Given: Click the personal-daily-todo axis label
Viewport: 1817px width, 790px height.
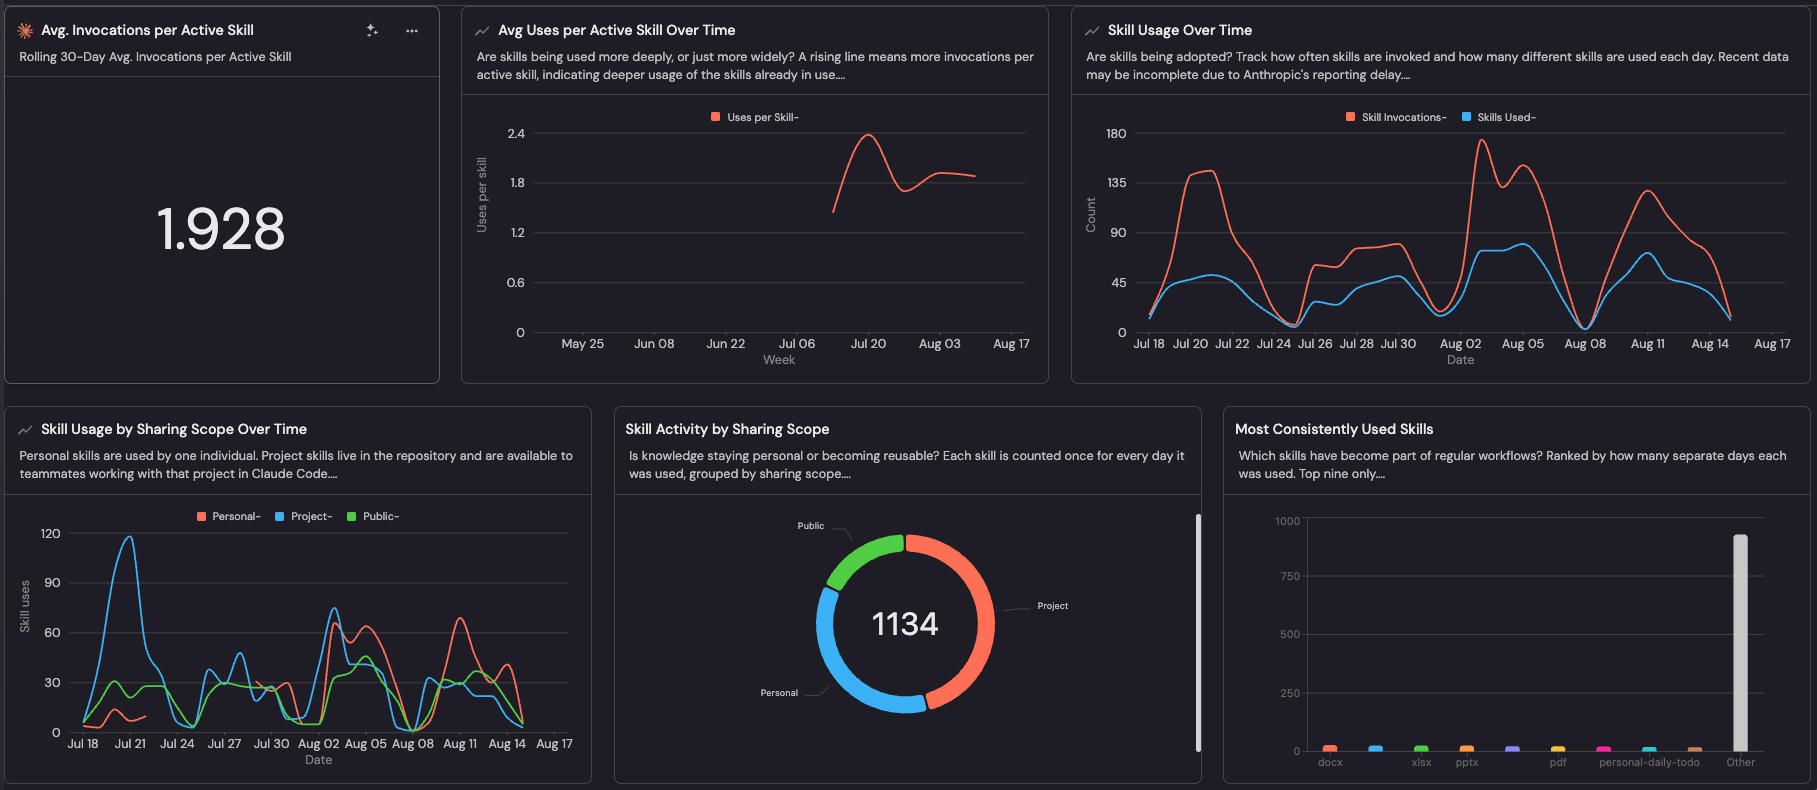Looking at the screenshot, I should [x=1649, y=762].
